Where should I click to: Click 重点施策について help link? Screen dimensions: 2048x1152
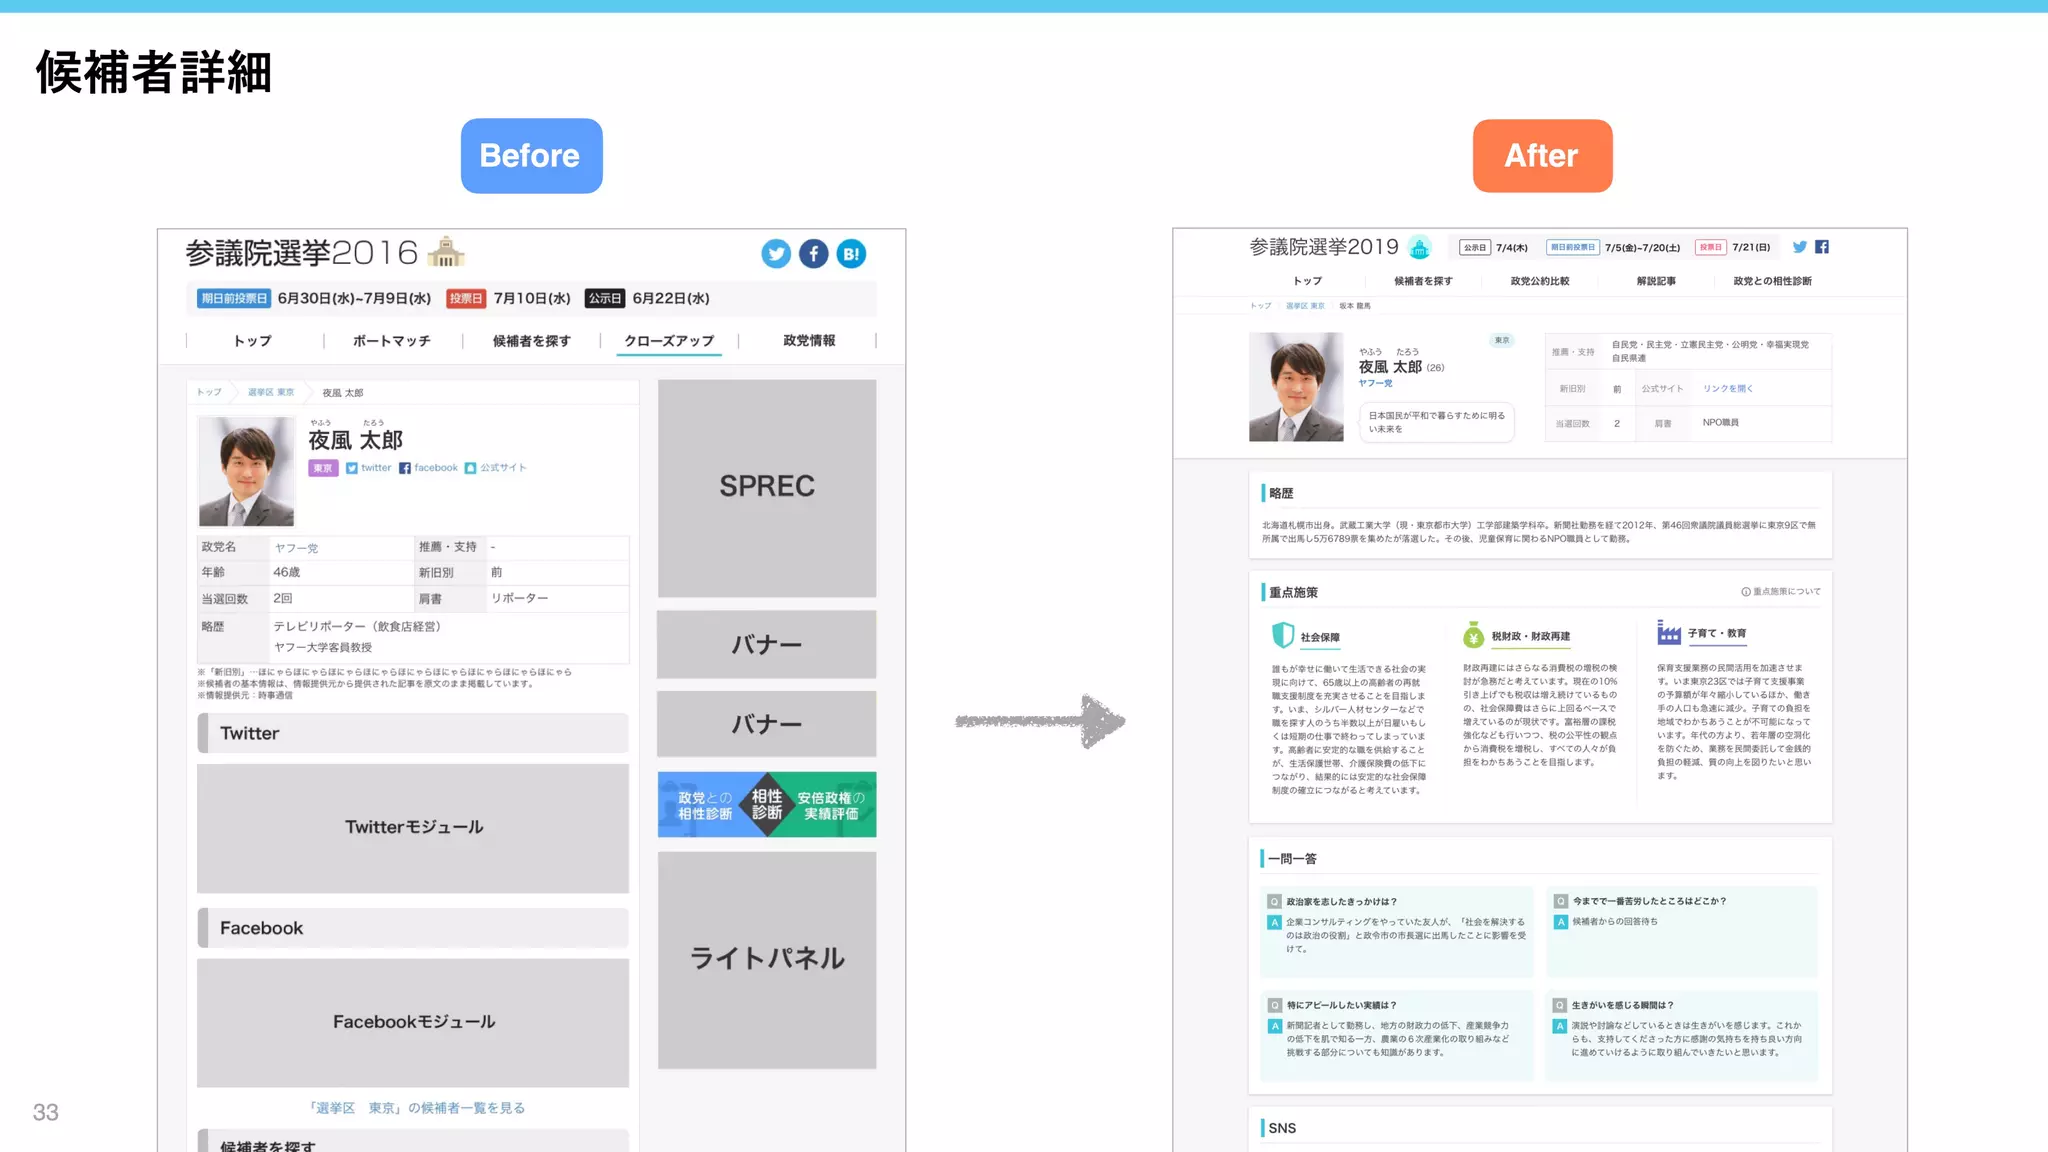[1786, 592]
